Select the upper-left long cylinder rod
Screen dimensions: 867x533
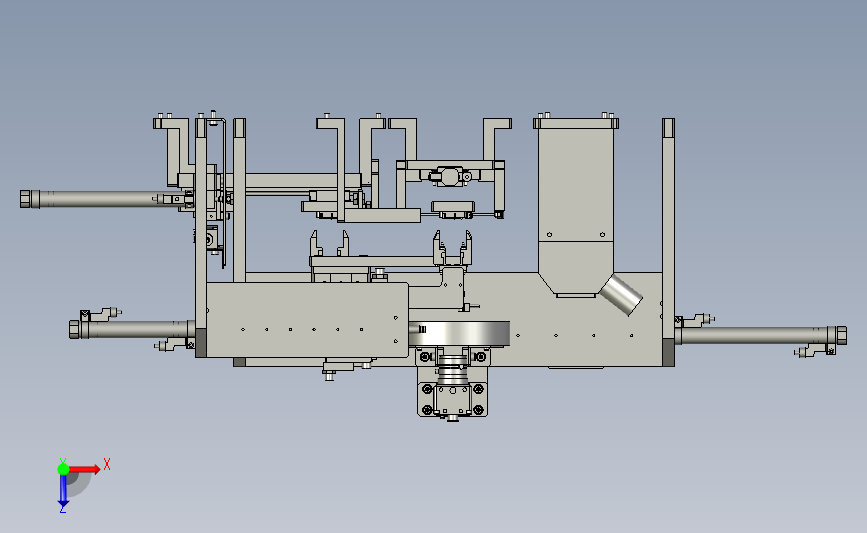pyautogui.click(x=103, y=199)
